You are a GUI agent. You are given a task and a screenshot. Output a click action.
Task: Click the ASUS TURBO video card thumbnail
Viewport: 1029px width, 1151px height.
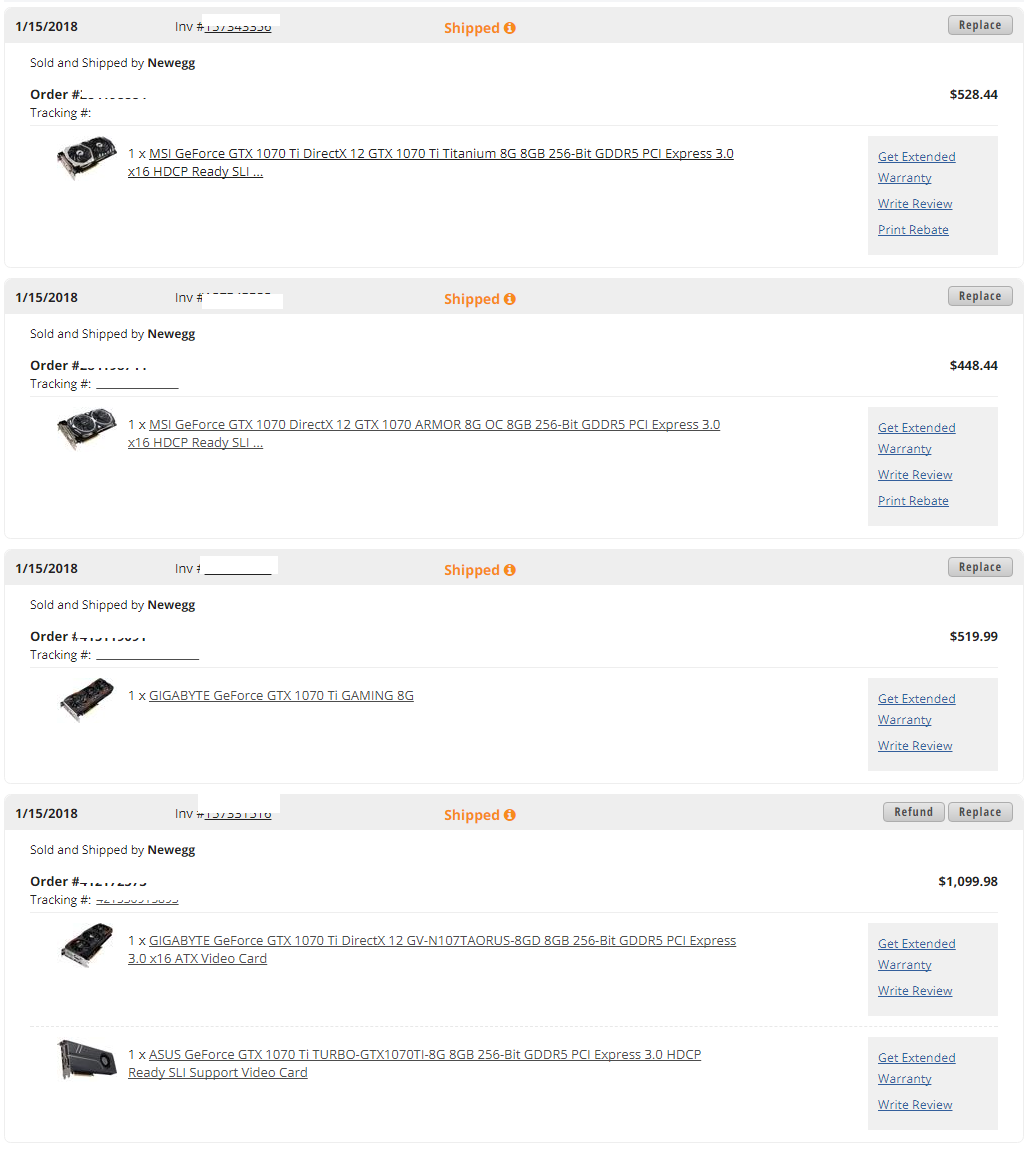tap(87, 1060)
